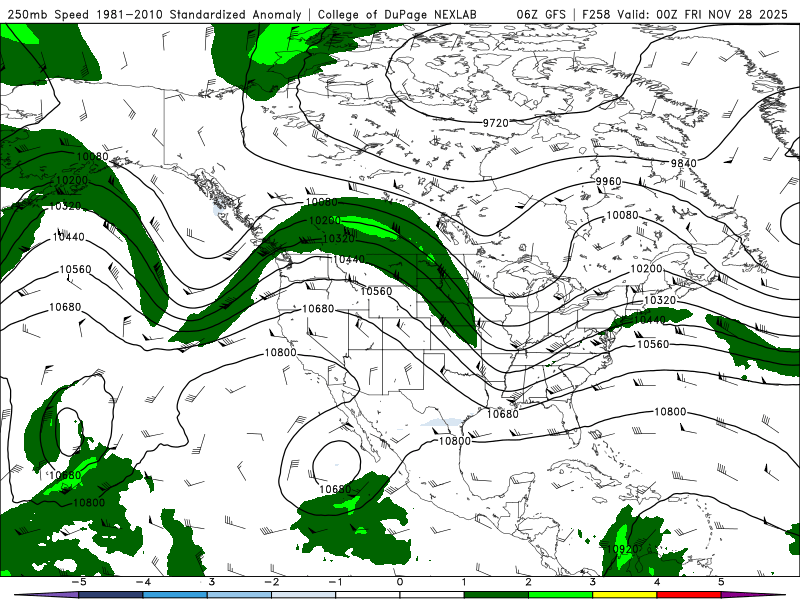Click the 9960 contour label
Image resolution: width=800 pixels, height=600 pixels.
pyautogui.click(x=609, y=182)
